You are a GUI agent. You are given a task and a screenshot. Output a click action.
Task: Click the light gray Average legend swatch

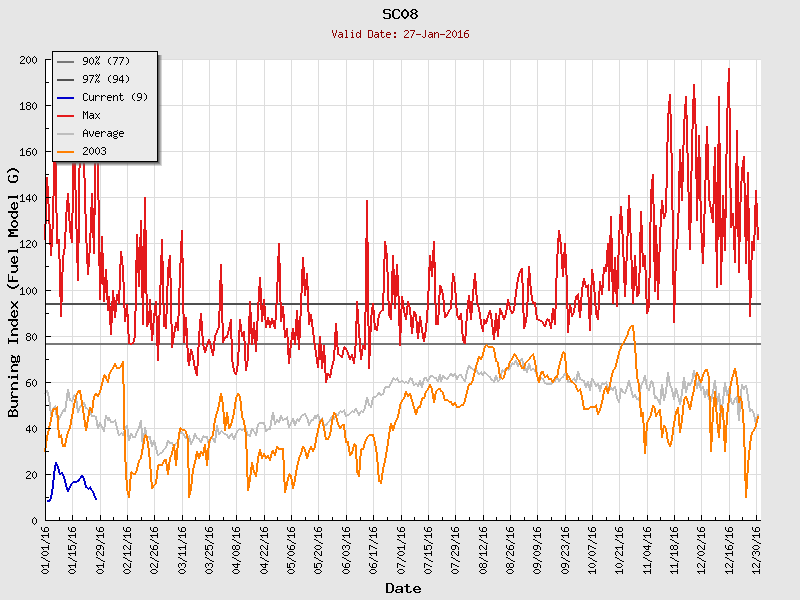coord(66,133)
